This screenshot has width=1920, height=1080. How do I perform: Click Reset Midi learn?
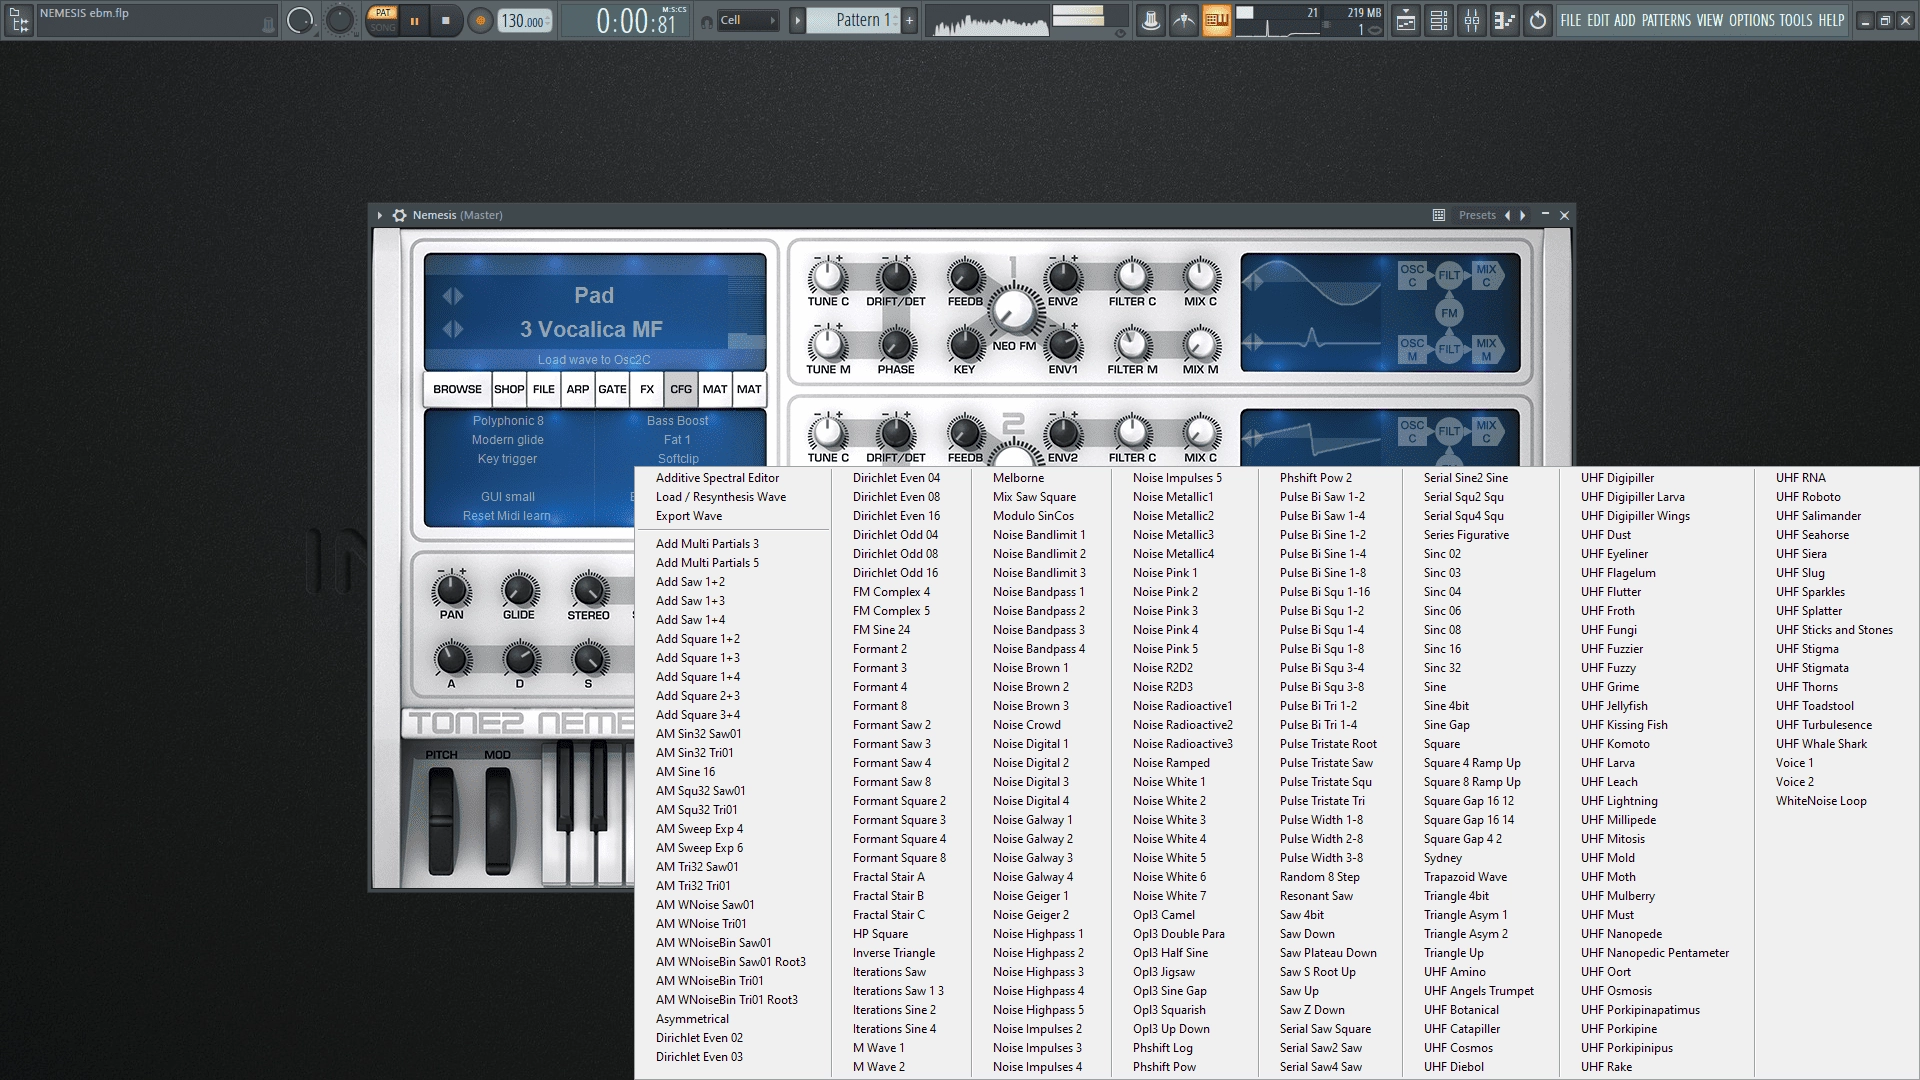506,516
